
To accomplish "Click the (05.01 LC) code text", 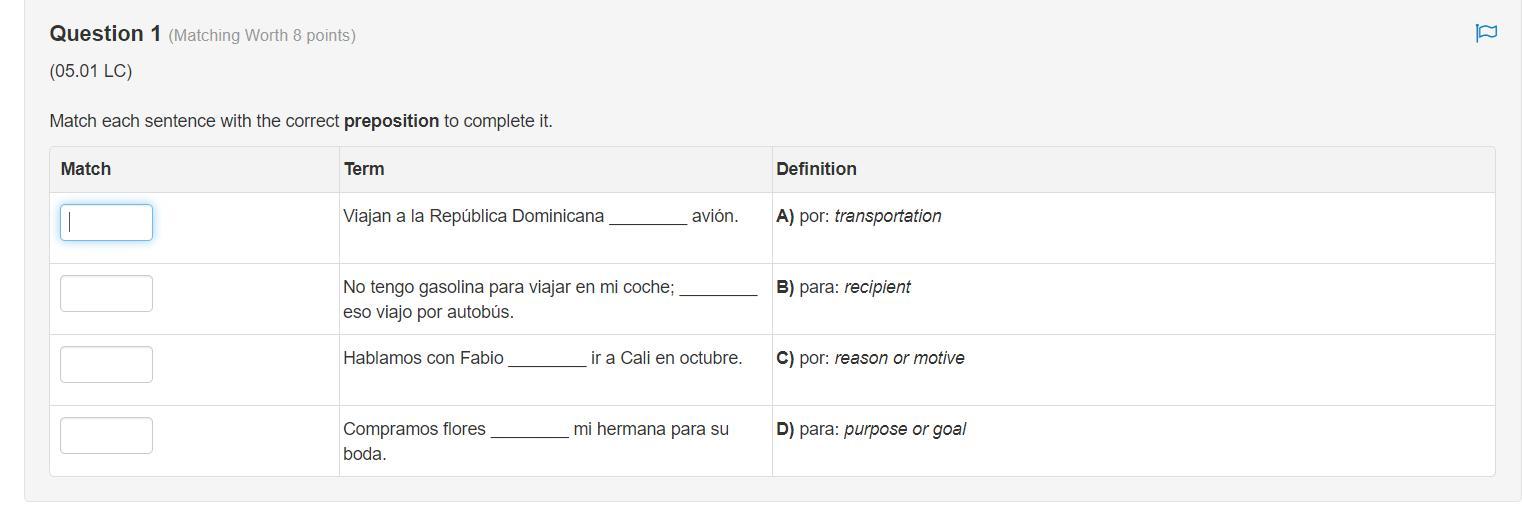I will click(x=91, y=71).
